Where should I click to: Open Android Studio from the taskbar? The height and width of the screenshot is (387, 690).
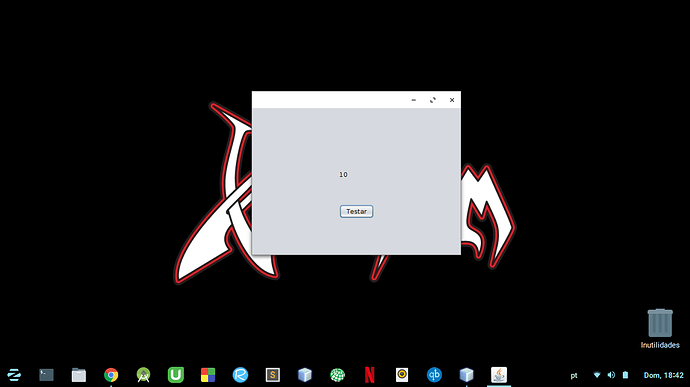(143, 375)
